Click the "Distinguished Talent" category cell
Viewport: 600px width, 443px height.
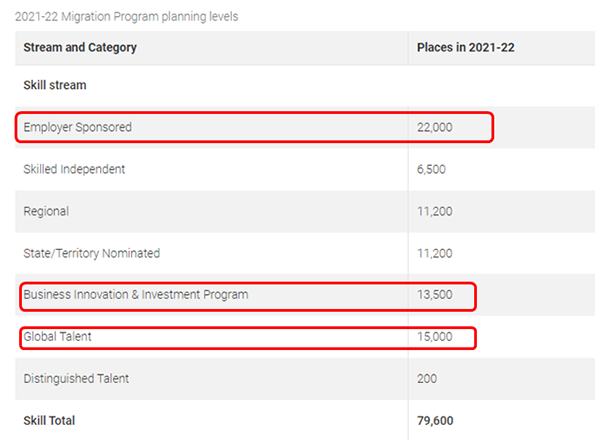coord(77,379)
